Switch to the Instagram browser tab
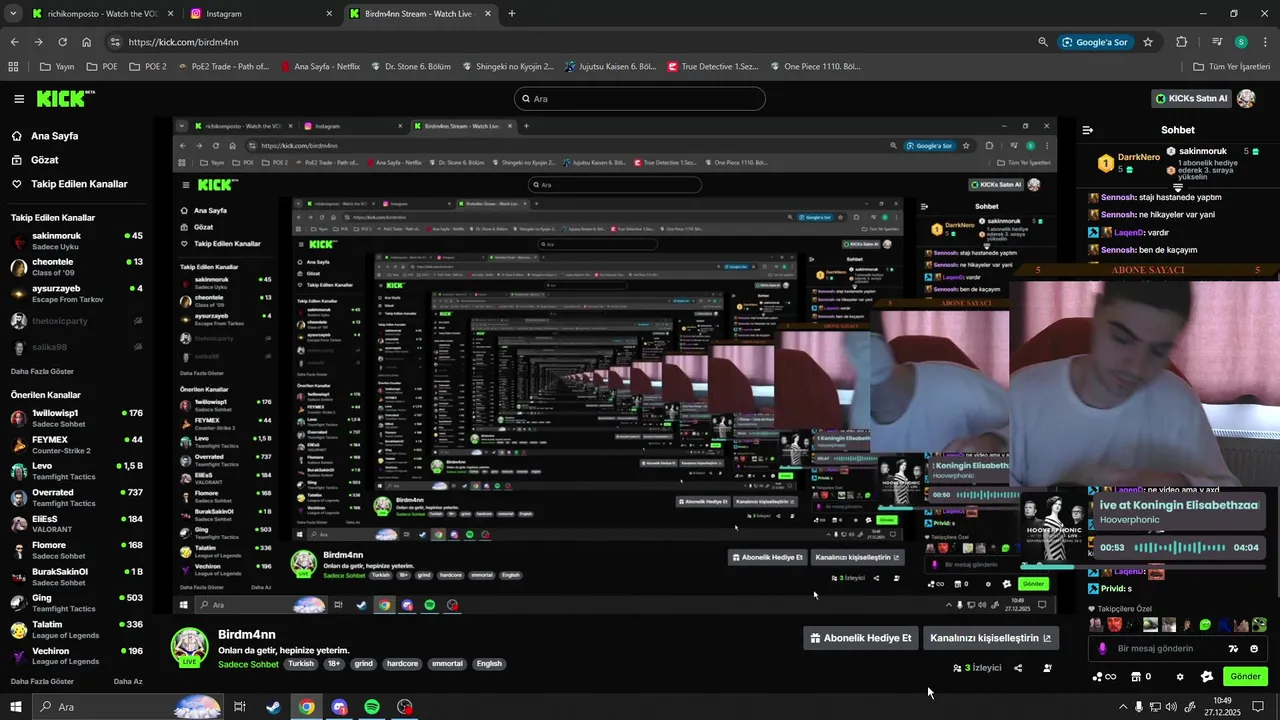The width and height of the screenshot is (1280, 720). (x=262, y=14)
